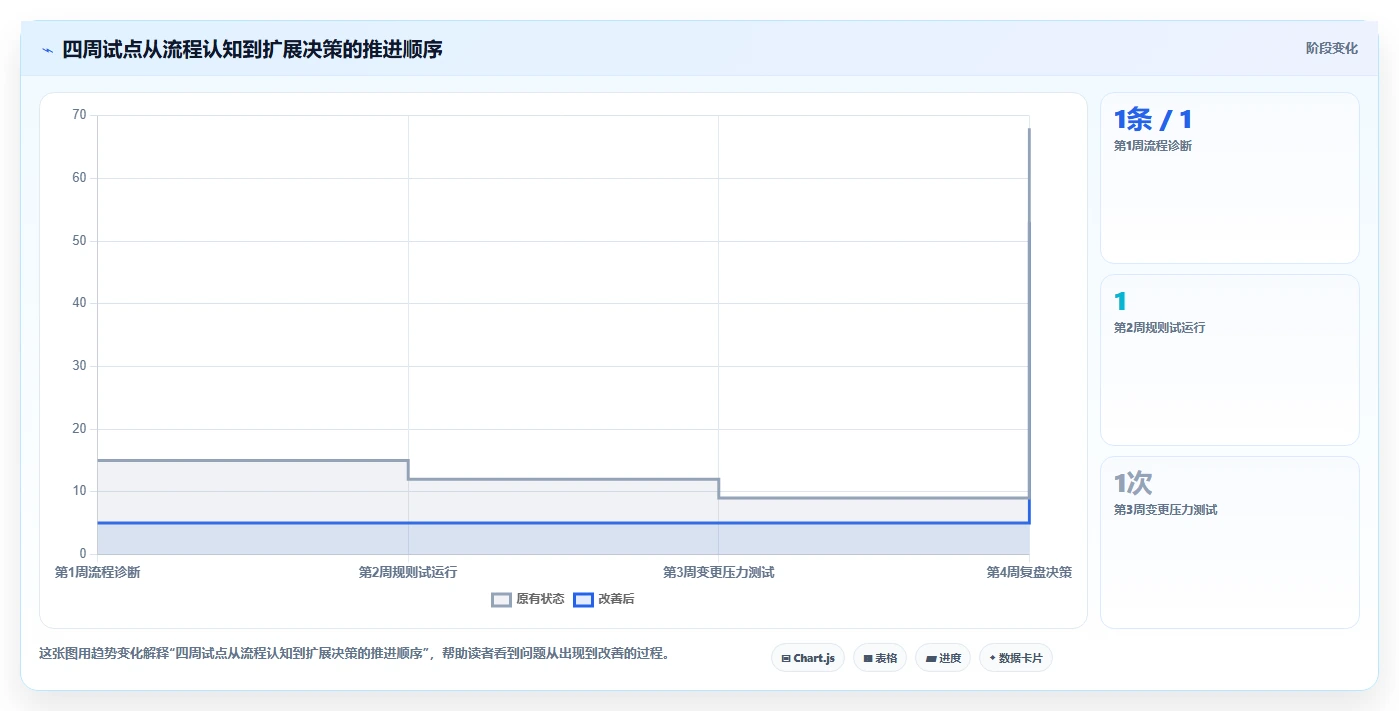Select the Chart.js tag chip
The width and height of the screenshot is (1399, 711).
pos(808,658)
